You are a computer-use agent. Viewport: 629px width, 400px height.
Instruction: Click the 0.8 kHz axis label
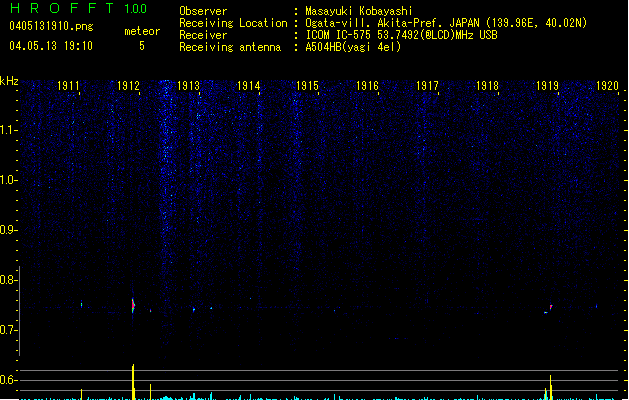pos(8,280)
